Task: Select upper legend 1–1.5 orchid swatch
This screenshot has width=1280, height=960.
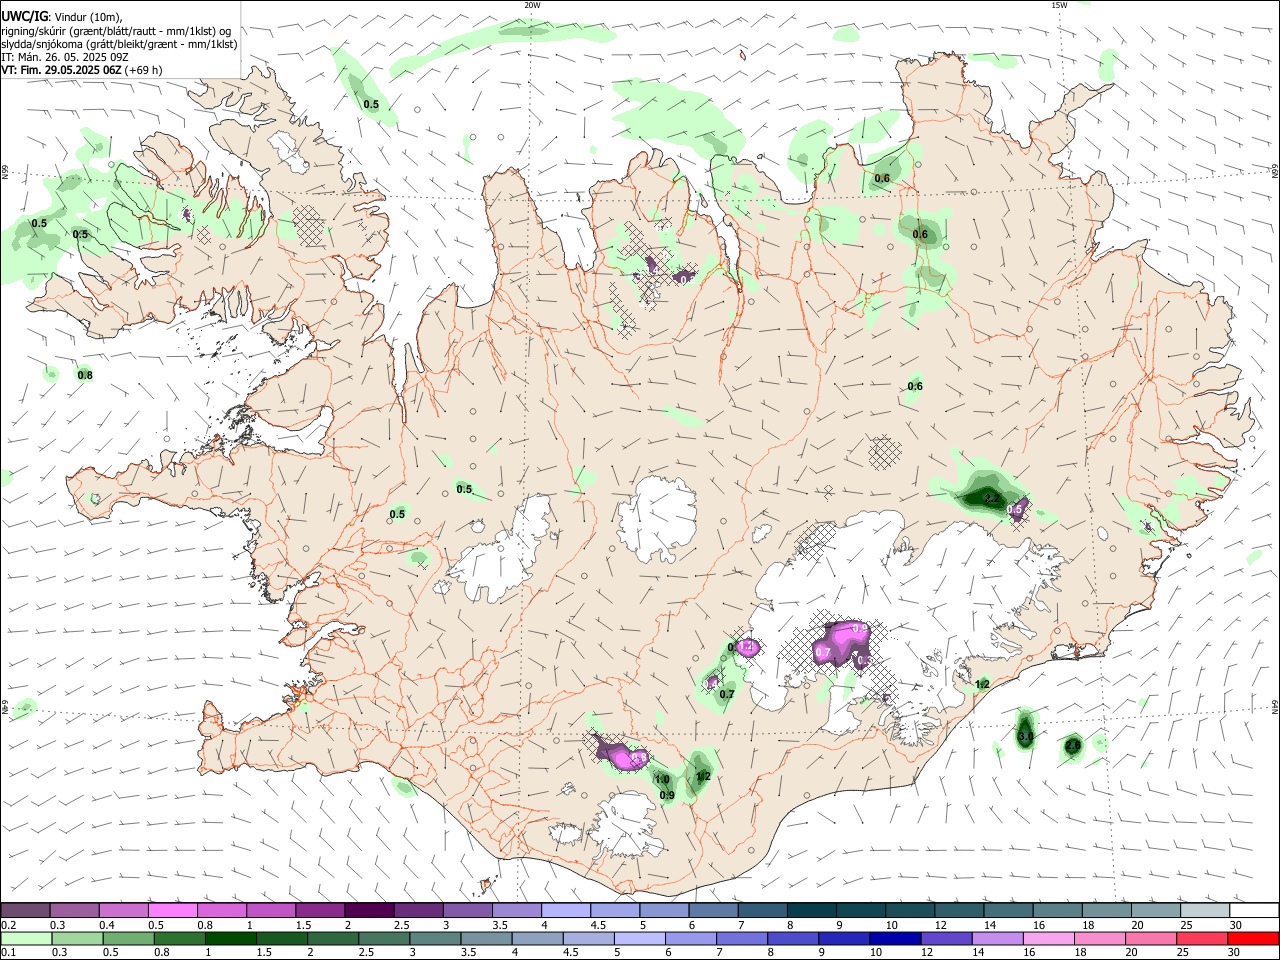Action: 271,910
